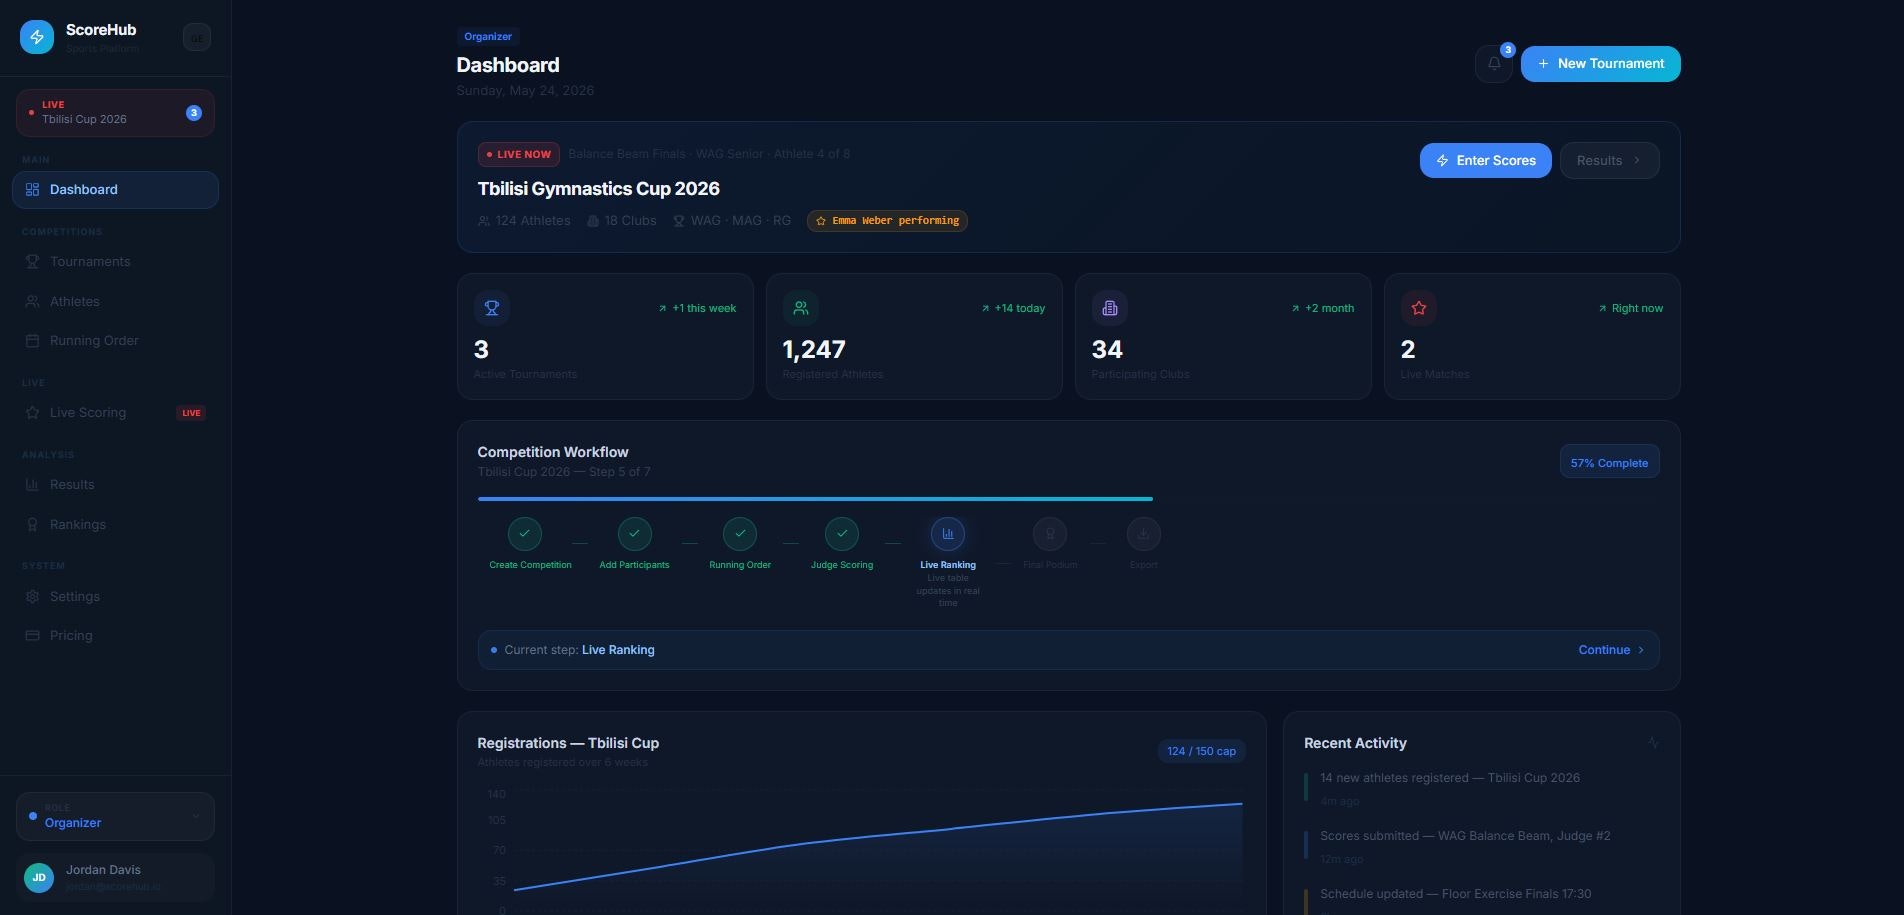1904x915 pixels.
Task: Open Results with the chevron button
Action: click(x=1609, y=161)
